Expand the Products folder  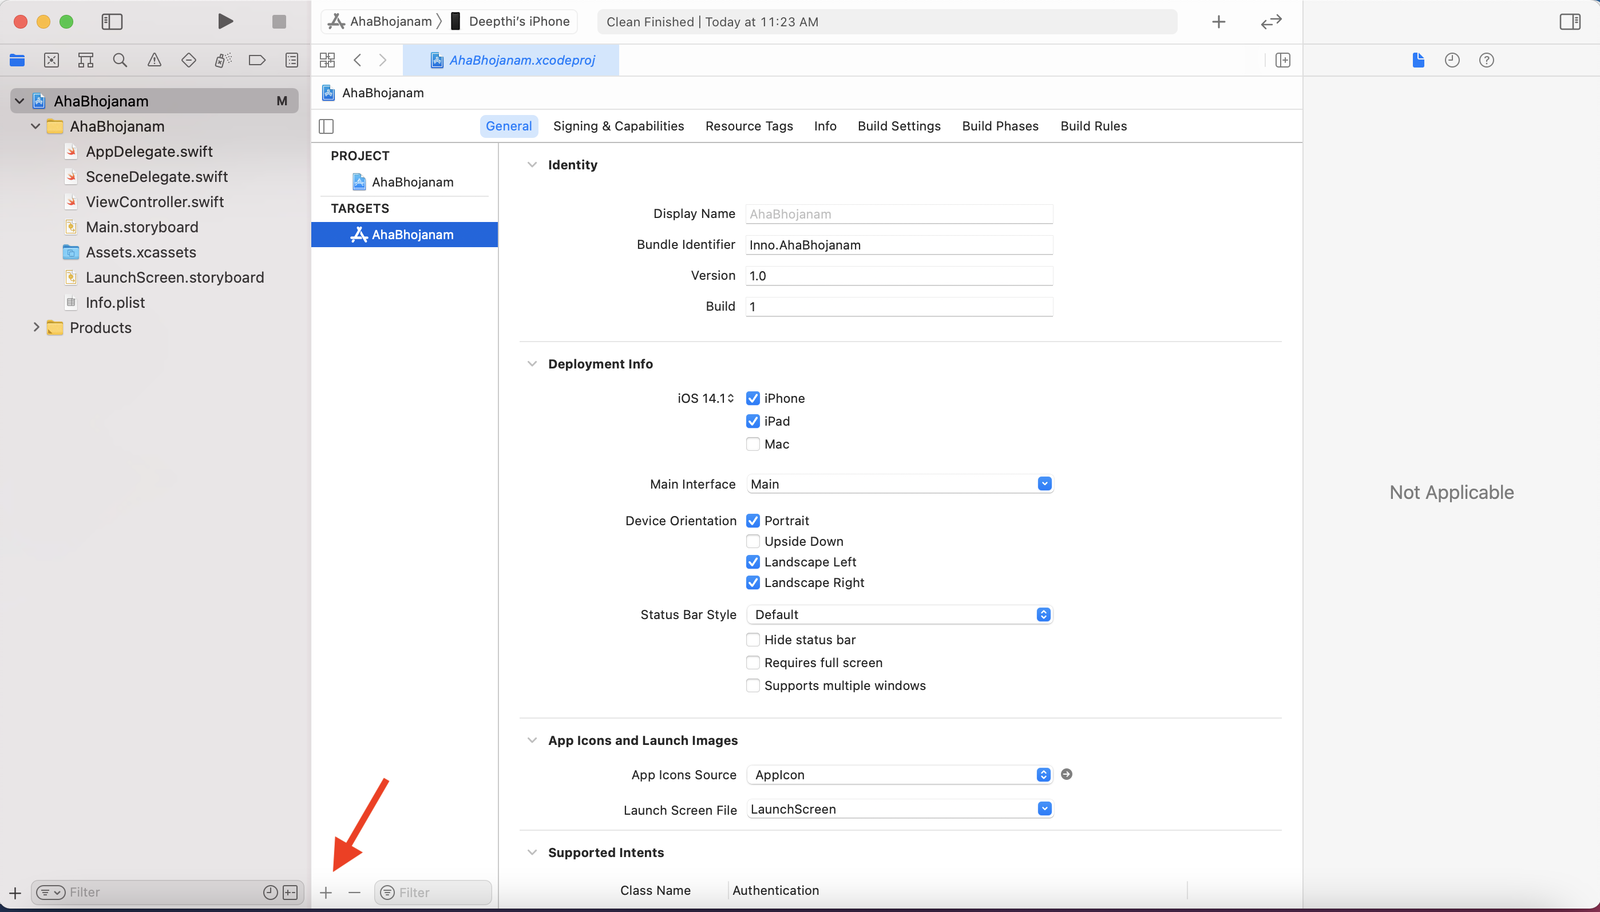(x=36, y=327)
